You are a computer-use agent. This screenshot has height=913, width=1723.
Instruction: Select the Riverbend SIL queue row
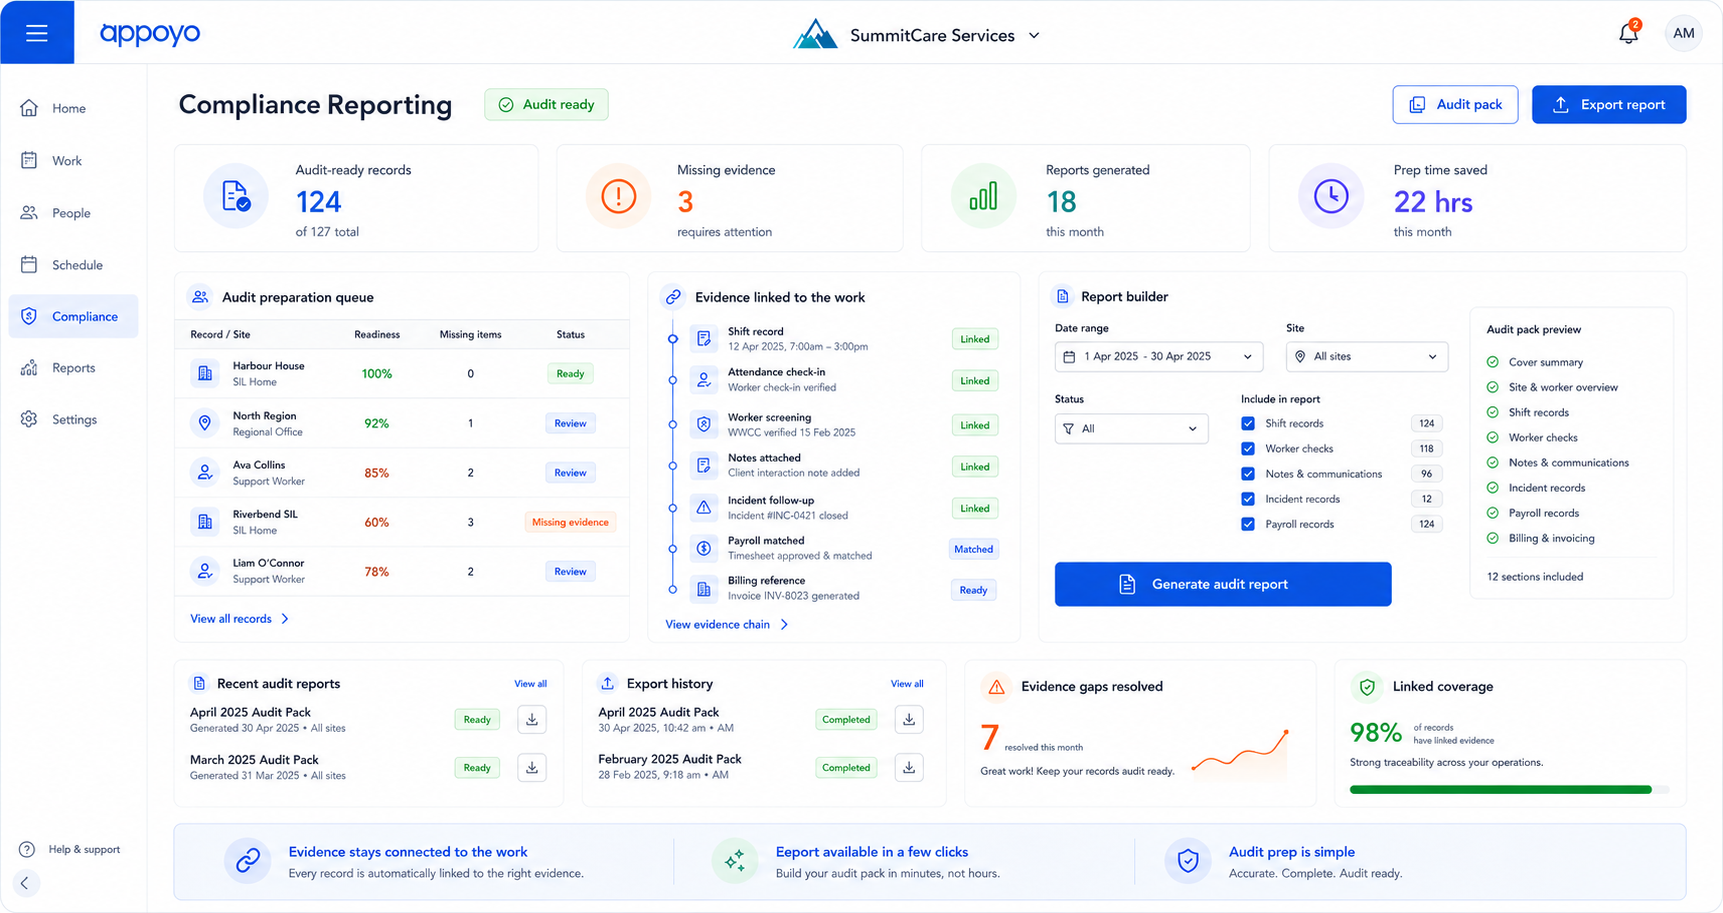[x=402, y=522]
